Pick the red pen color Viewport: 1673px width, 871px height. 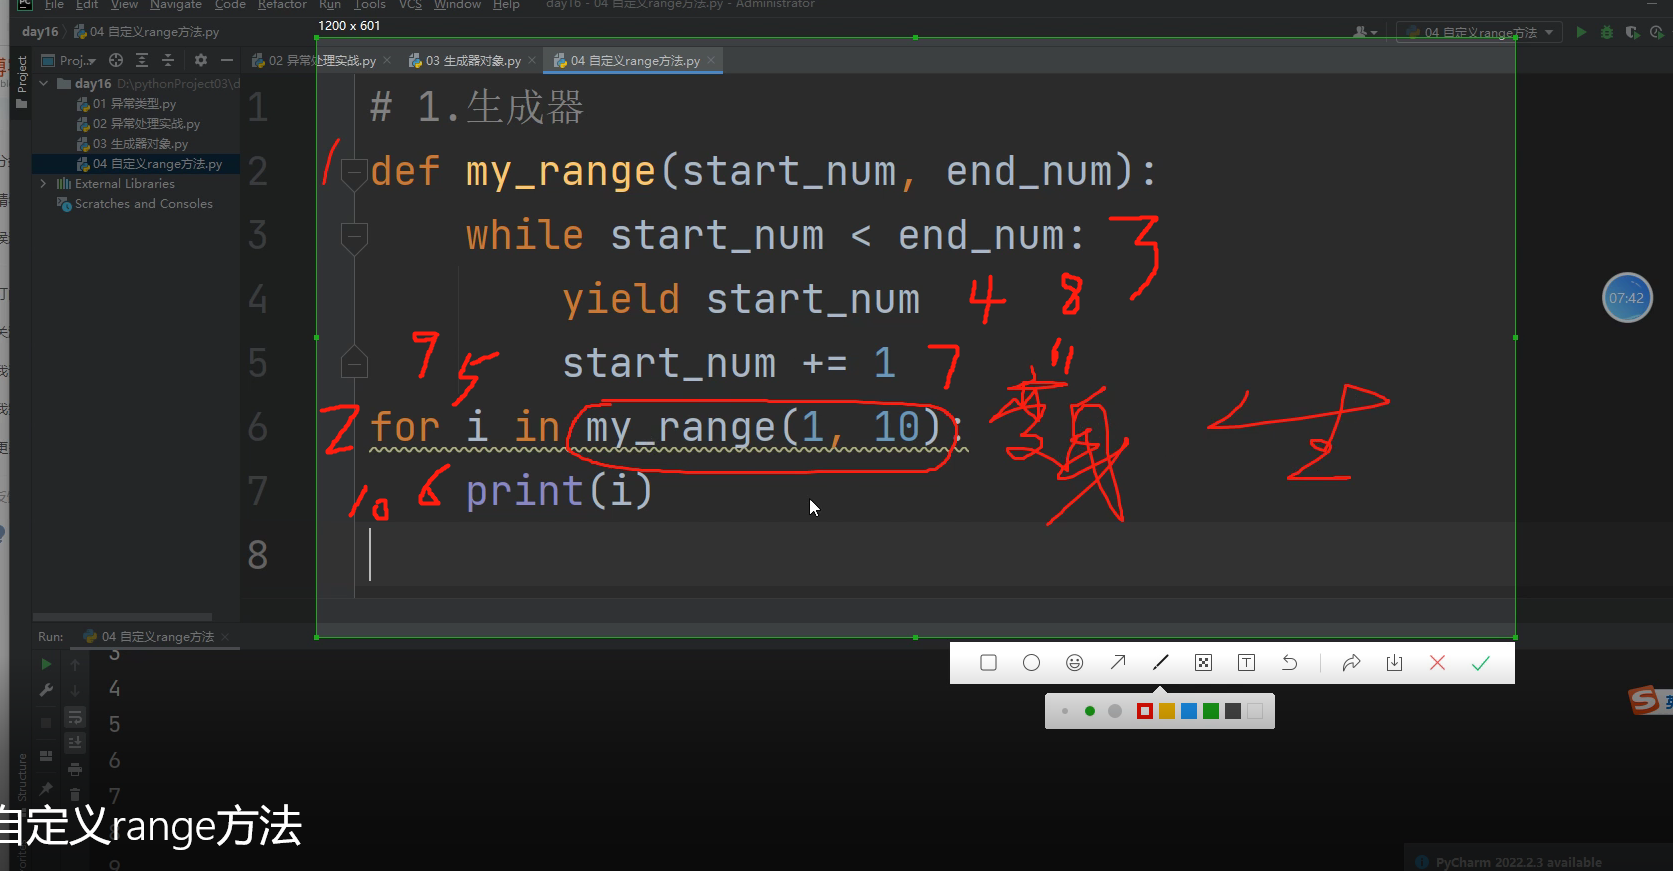[1145, 711]
